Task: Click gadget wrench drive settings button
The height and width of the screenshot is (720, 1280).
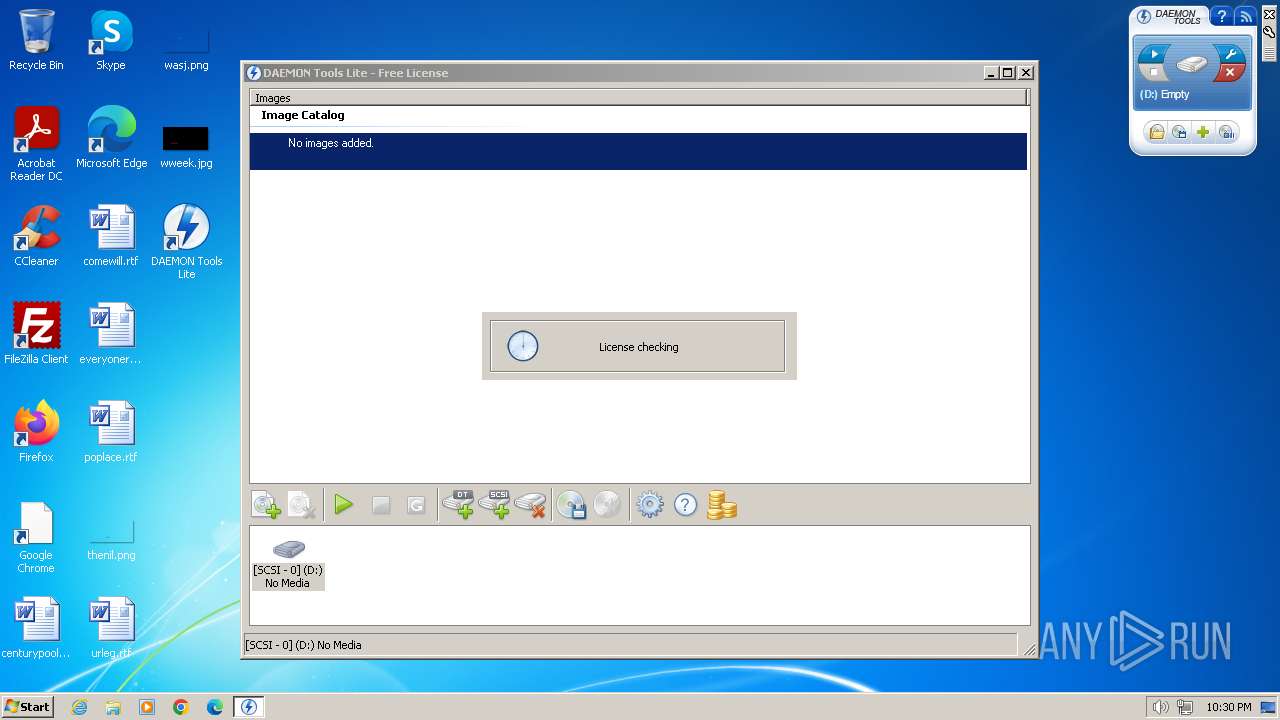Action: pos(1230,54)
